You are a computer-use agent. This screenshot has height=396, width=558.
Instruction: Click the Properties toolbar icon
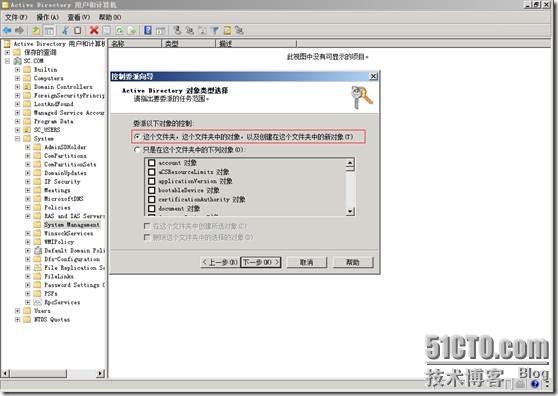(106, 31)
